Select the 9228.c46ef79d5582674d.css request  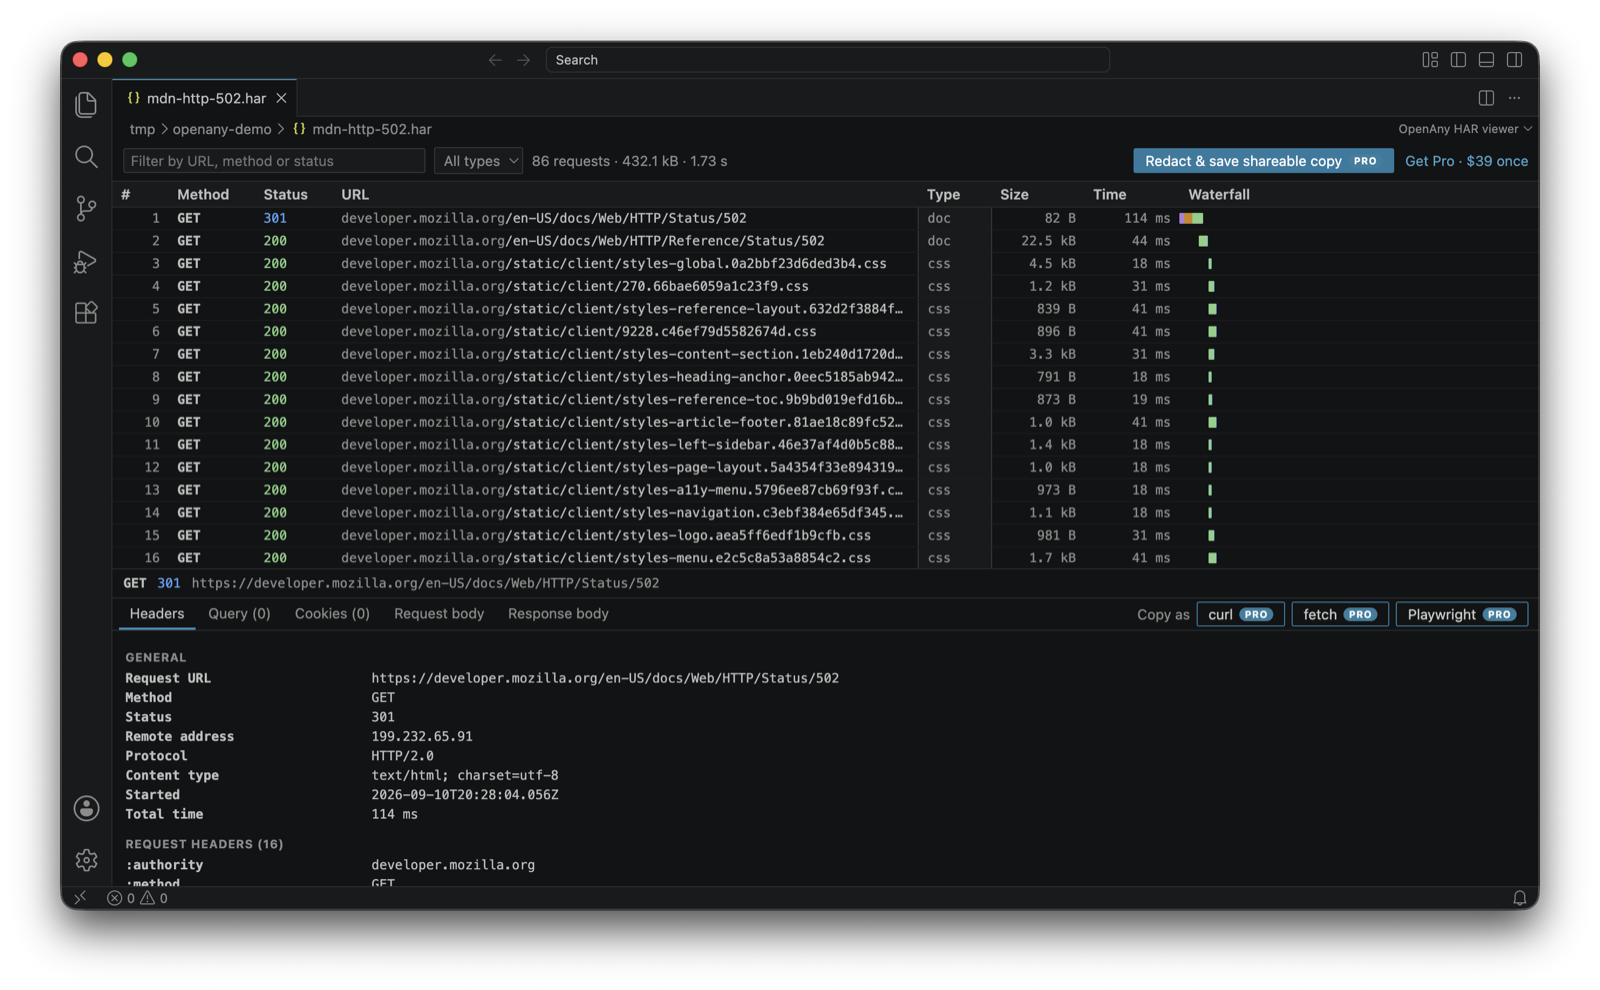coord(825,331)
